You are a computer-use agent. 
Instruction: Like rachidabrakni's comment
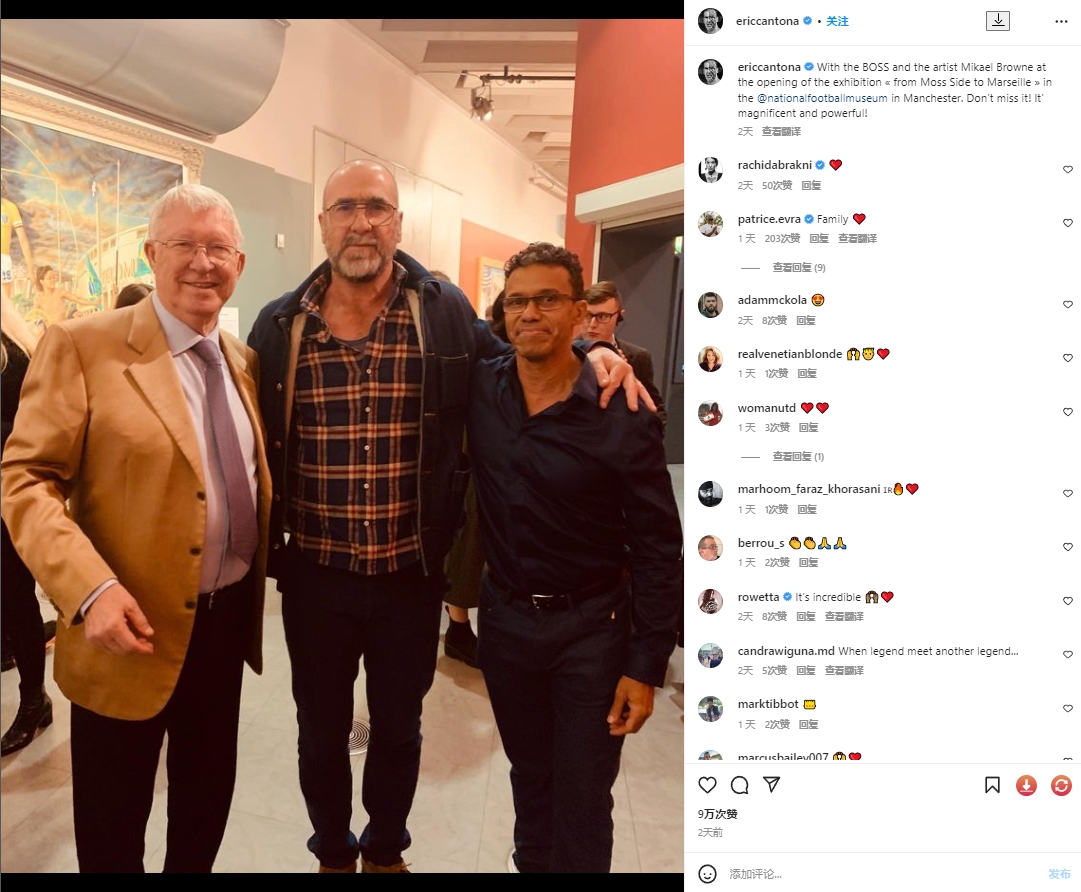[x=1067, y=170]
